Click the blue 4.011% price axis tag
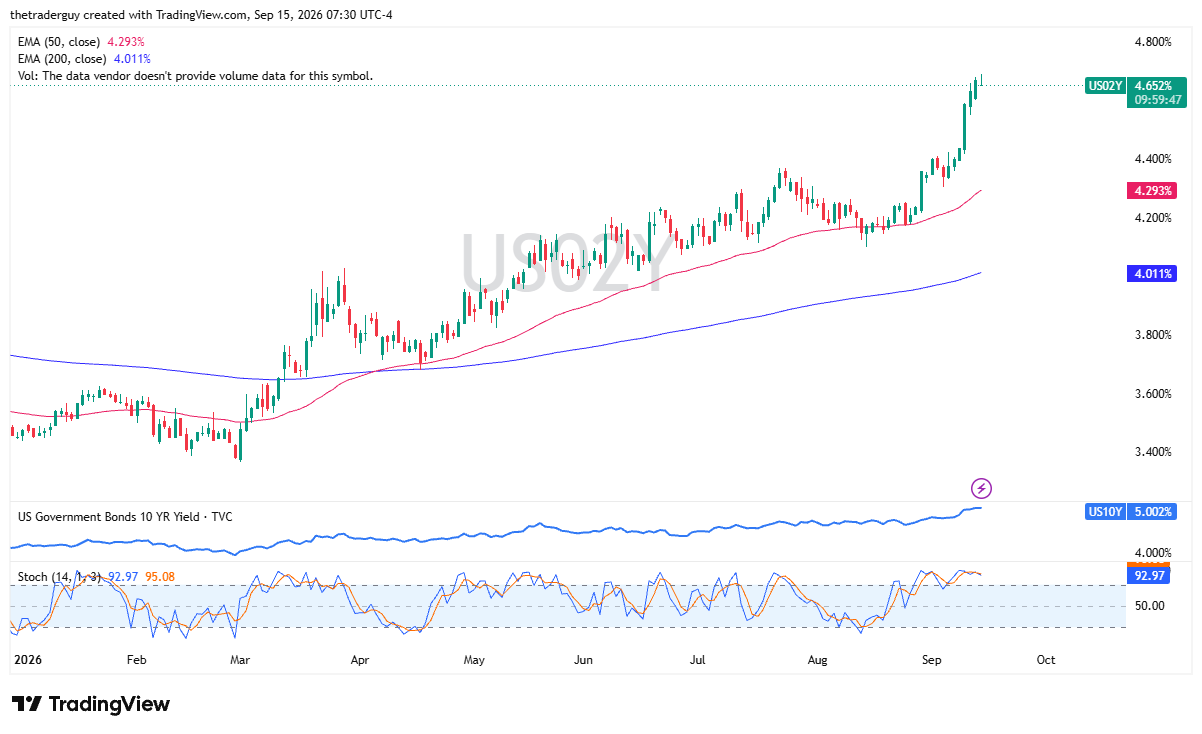The image size is (1202, 734). (1153, 273)
